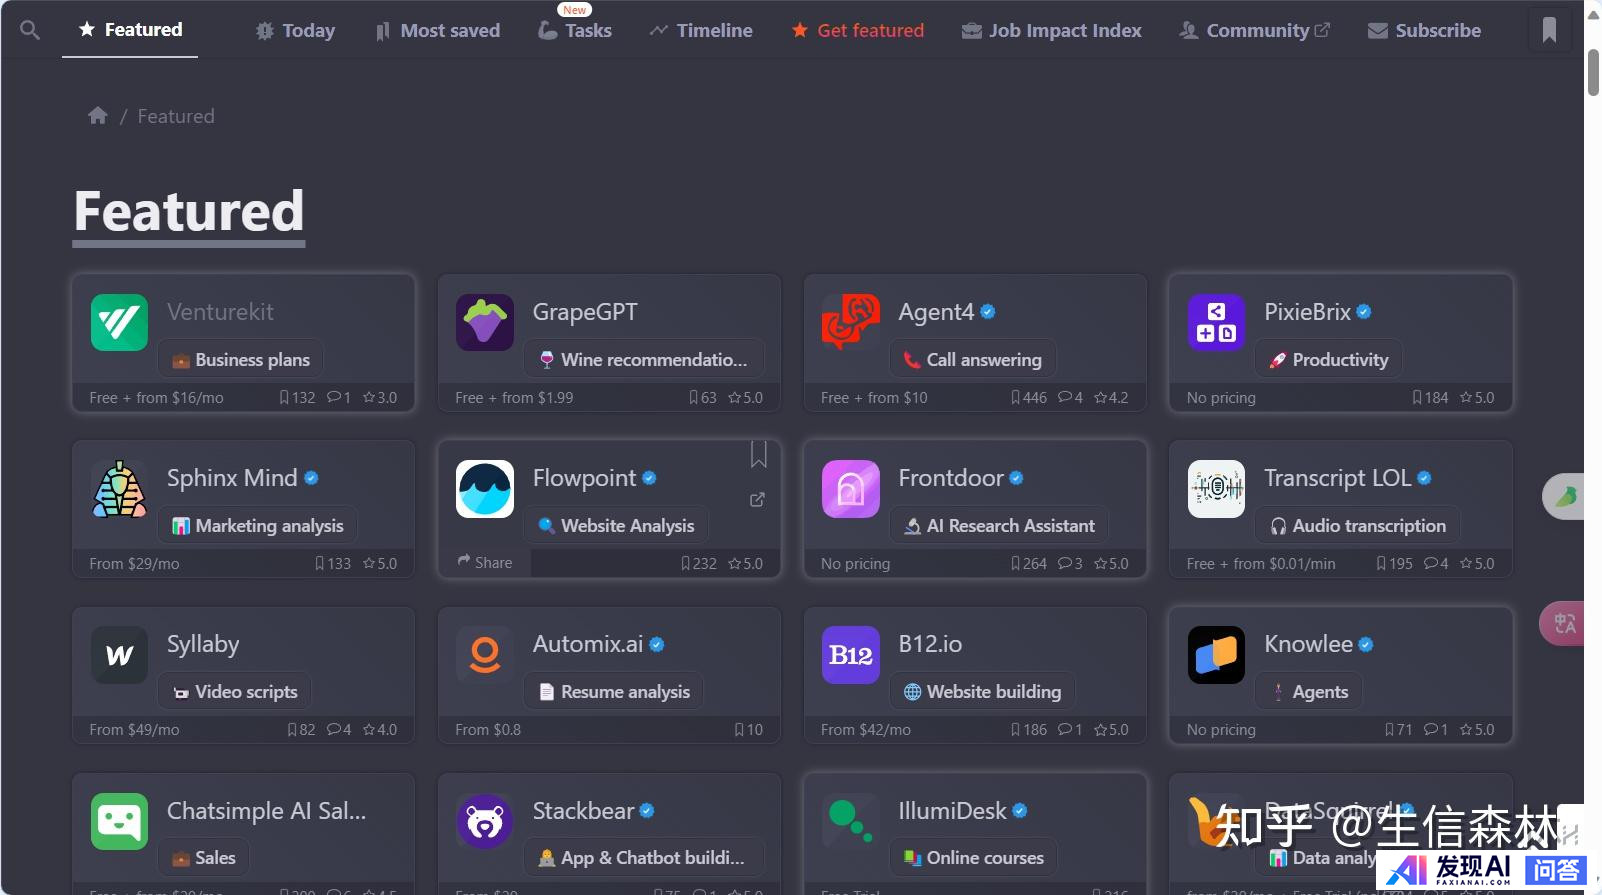Viewport: 1602px width, 895px height.
Task: Click the pink translate side widget
Action: (x=1563, y=624)
